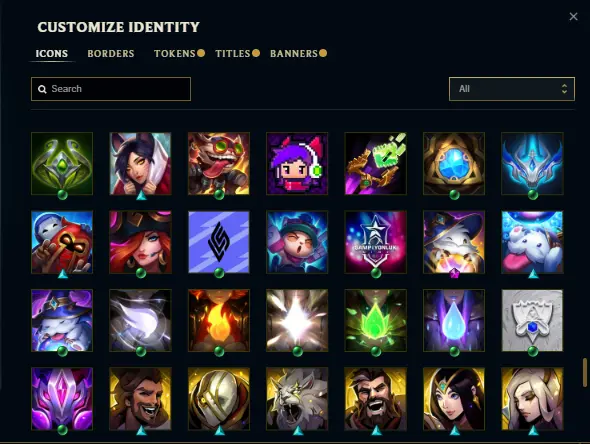Choose the green leaf burst icon
The width and height of the screenshot is (590, 444).
tap(376, 320)
